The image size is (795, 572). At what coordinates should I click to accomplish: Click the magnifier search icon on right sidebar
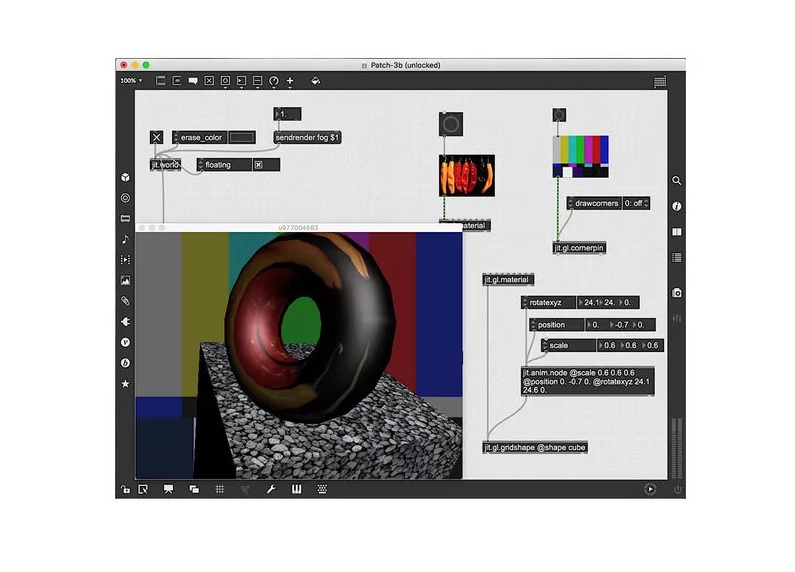pos(676,181)
